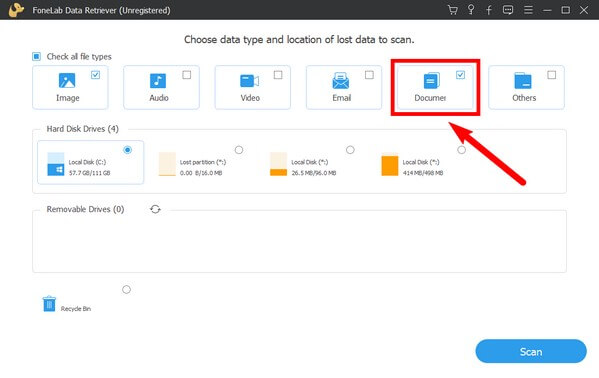Click the Others label text

524,98
